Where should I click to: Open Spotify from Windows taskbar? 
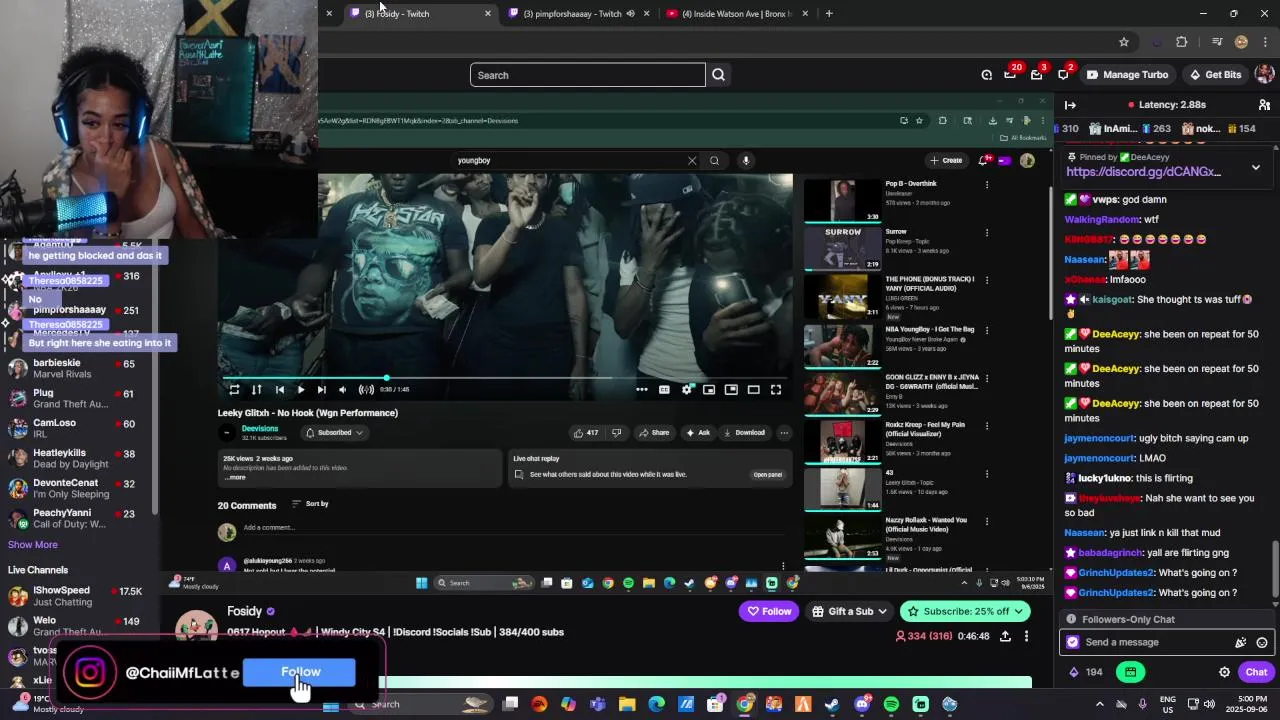pyautogui.click(x=891, y=705)
